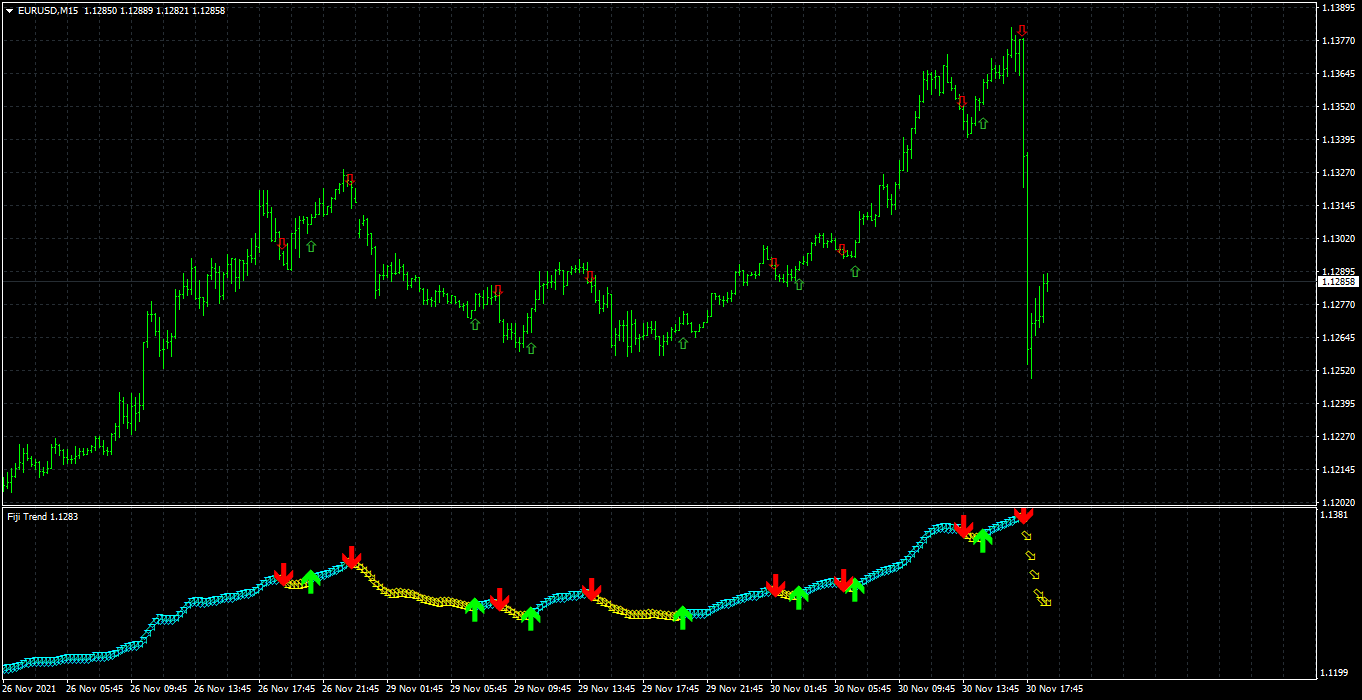
Task: Click the 29 Nov 13:45 time label
Action: click(x=607, y=689)
